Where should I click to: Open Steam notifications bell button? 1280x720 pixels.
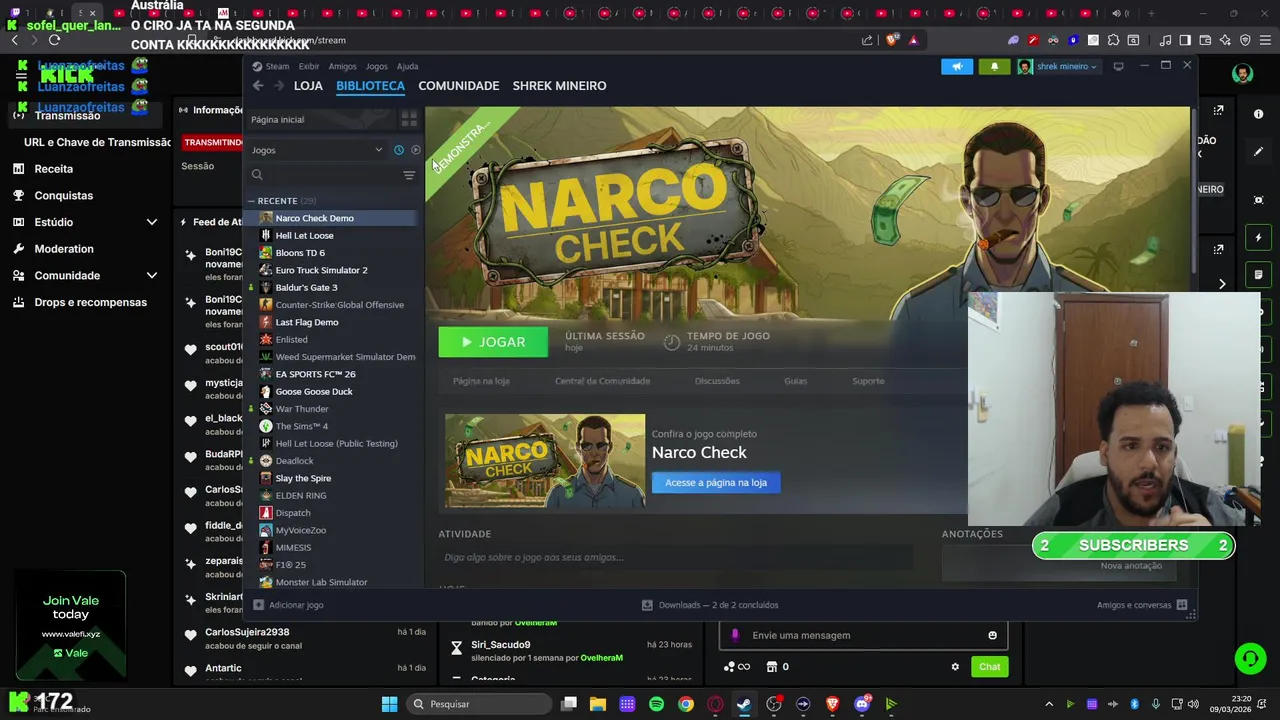pyautogui.click(x=994, y=66)
